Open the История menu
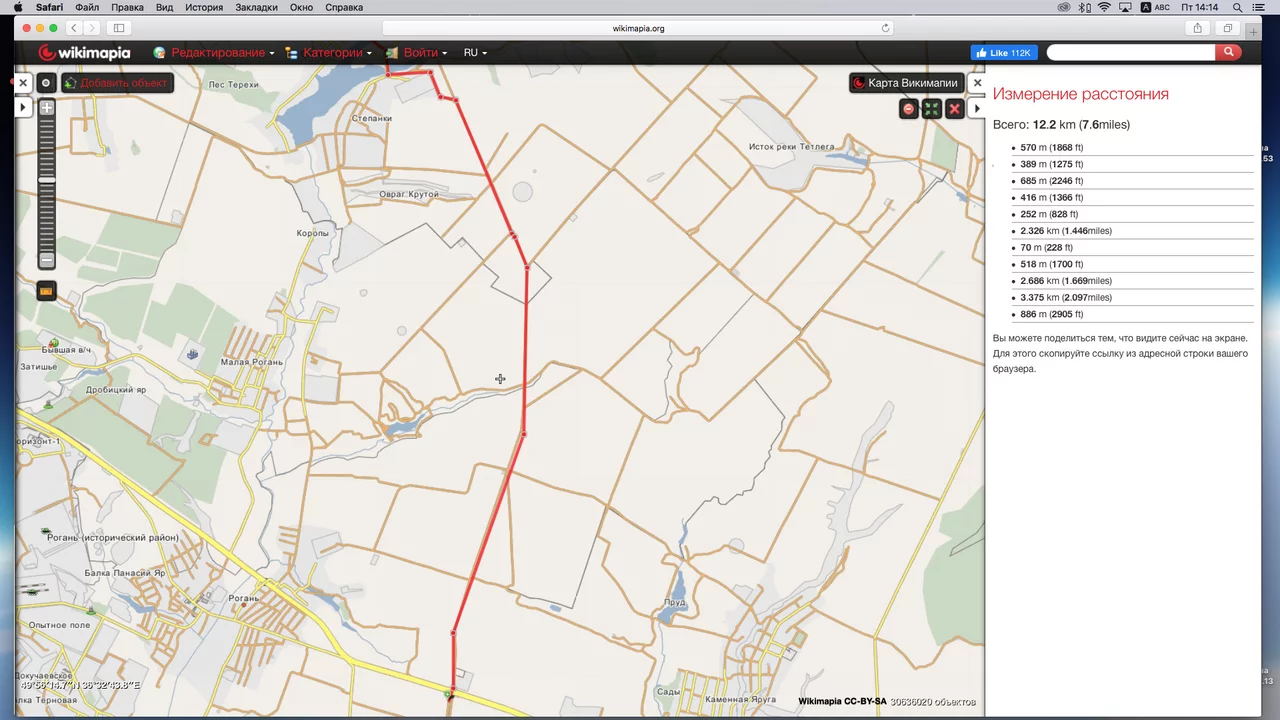Viewport: 1280px width, 720px height. tap(204, 7)
